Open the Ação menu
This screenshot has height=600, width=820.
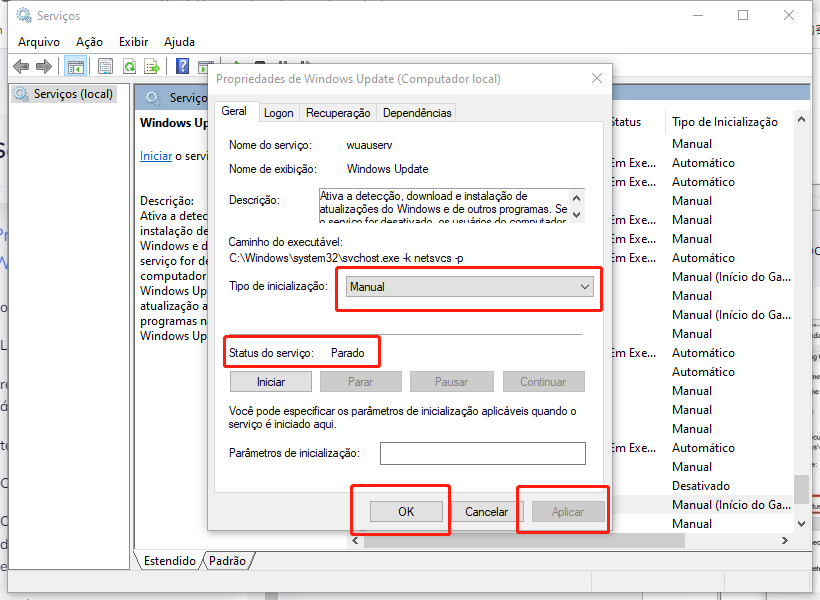pyautogui.click(x=89, y=42)
